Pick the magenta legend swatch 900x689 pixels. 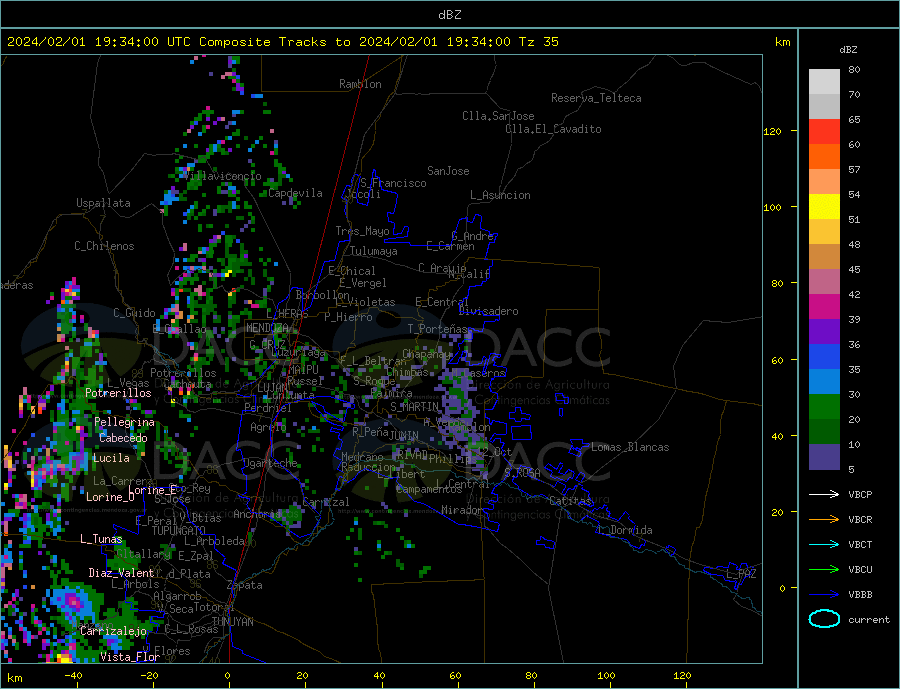coord(824,307)
